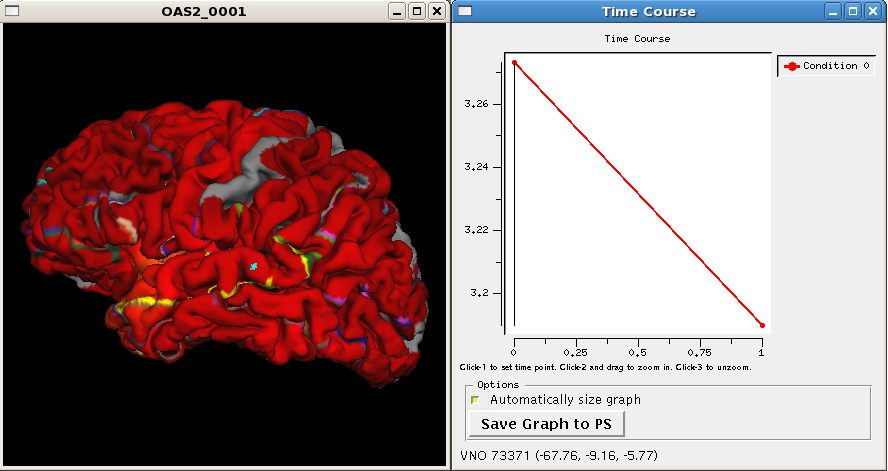Minimize the Time Course window
Screen dimensions: 888x471
[834, 11]
